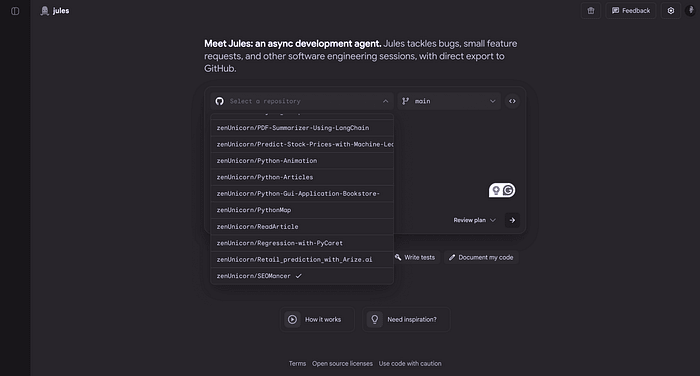Select zenUnicorn/PDF-Summarizer-Using-LangChain repository
700x376 pixels.
click(302, 128)
